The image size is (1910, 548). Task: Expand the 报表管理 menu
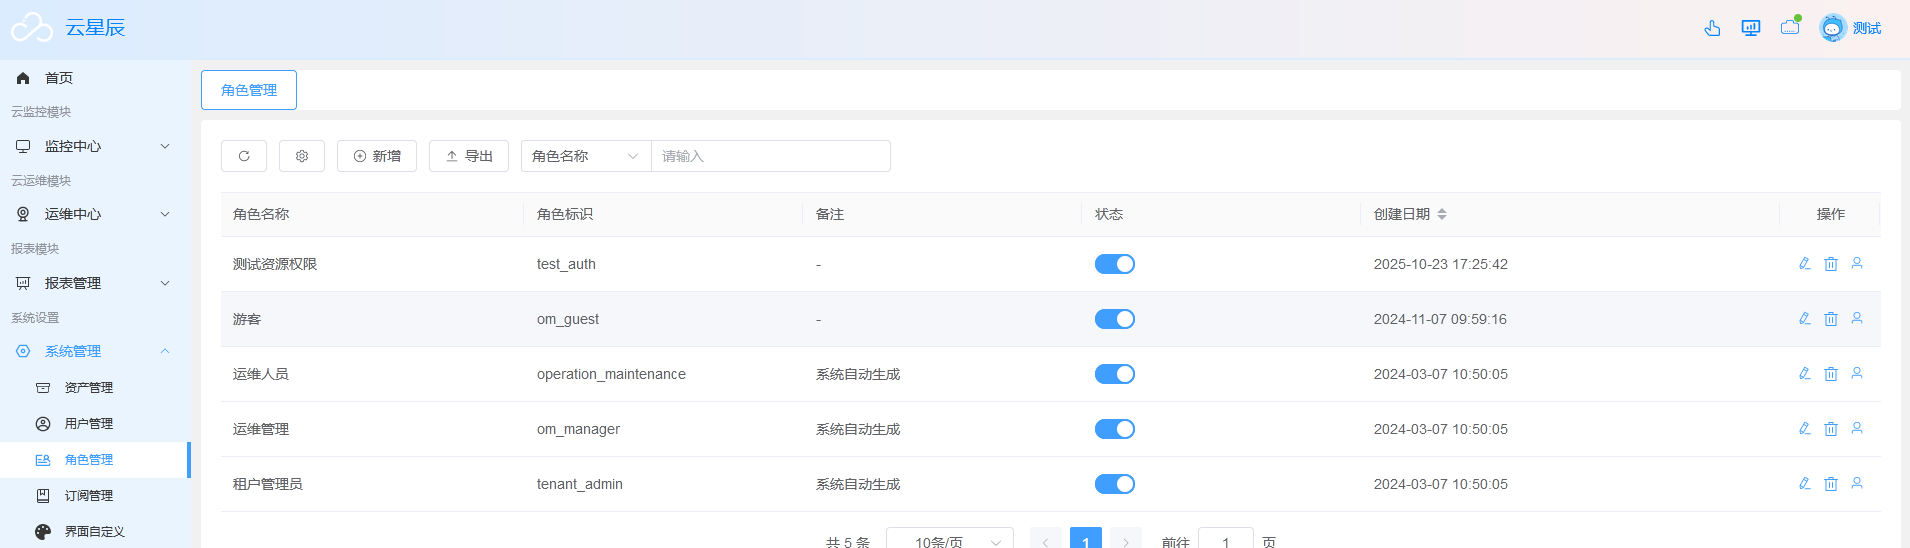click(95, 283)
